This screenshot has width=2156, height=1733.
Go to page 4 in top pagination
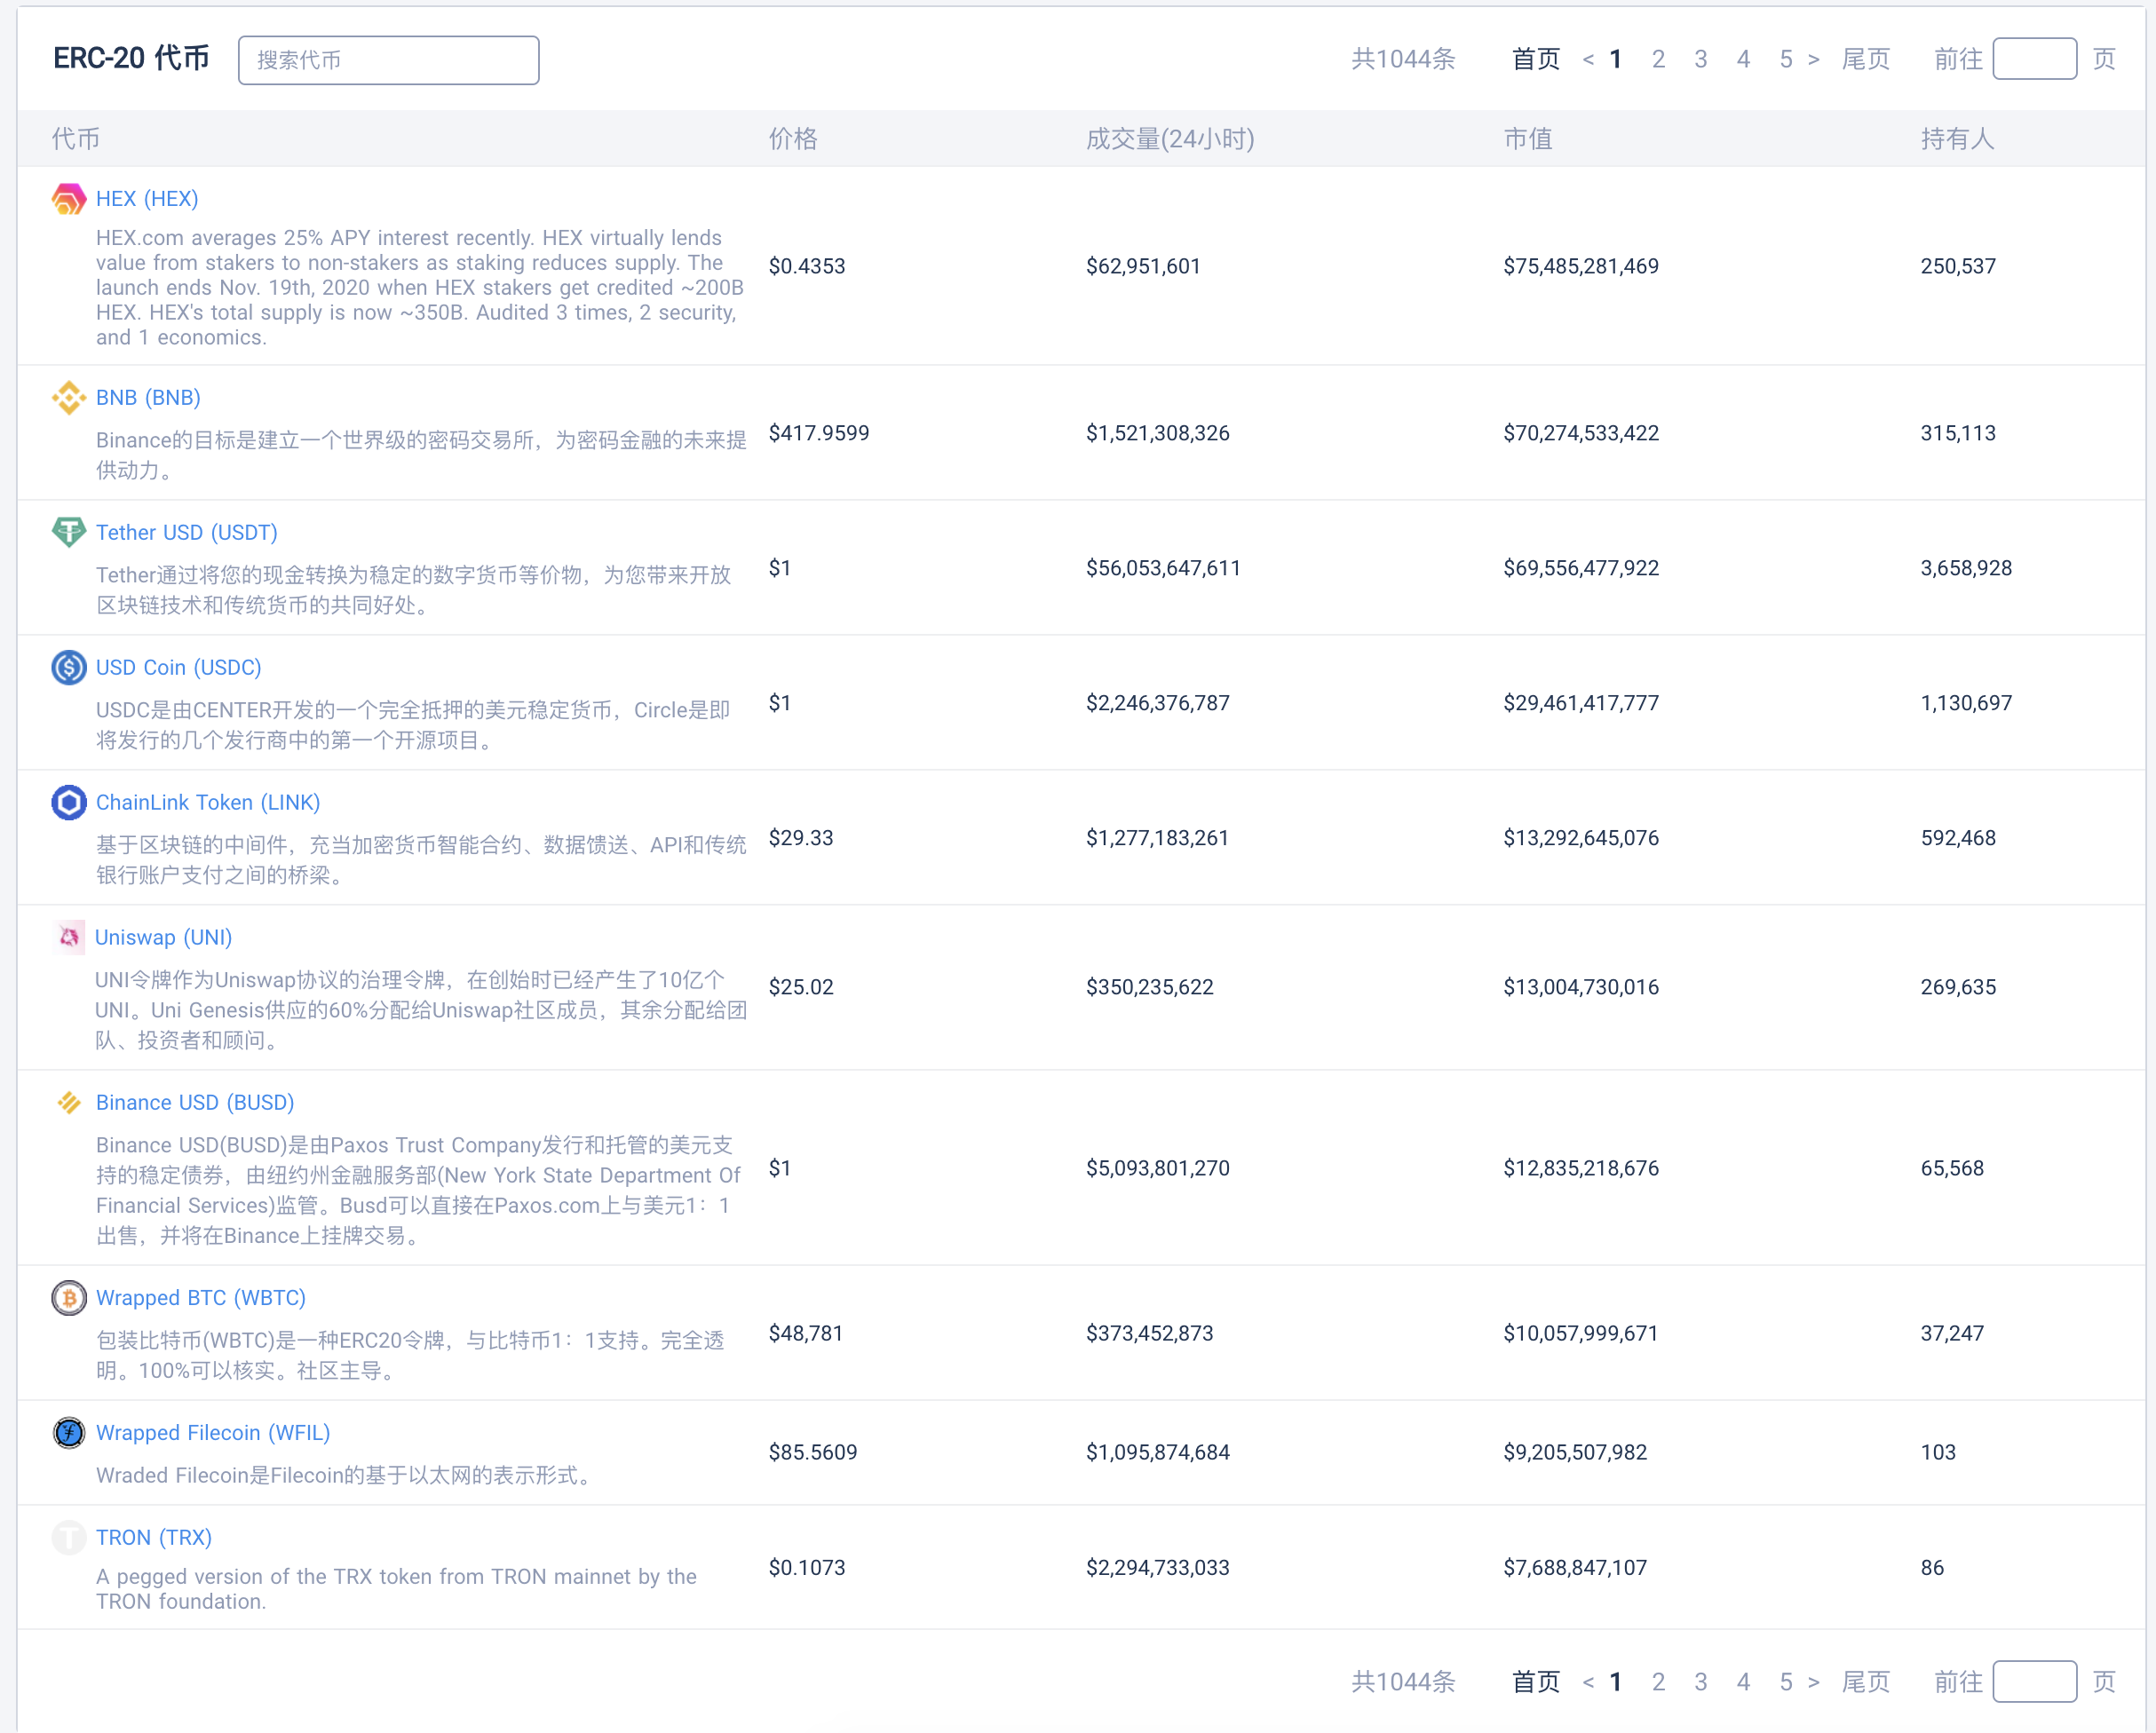coord(1743,59)
